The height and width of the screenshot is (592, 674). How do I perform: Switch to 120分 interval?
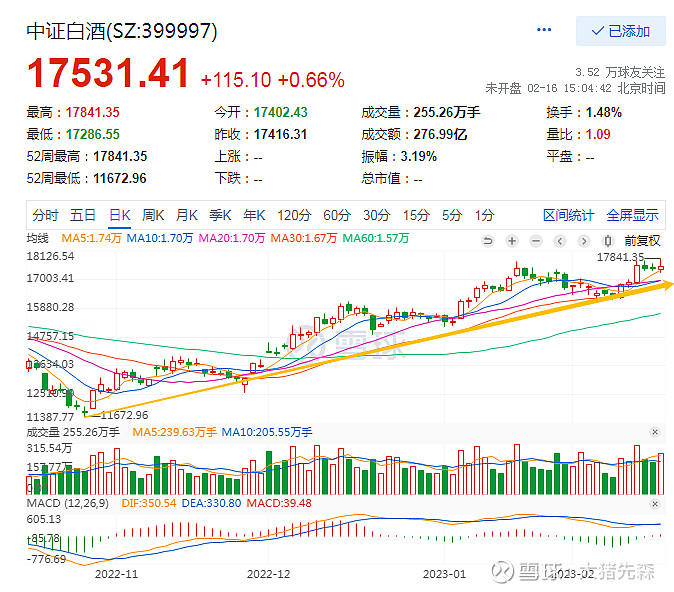[294, 215]
